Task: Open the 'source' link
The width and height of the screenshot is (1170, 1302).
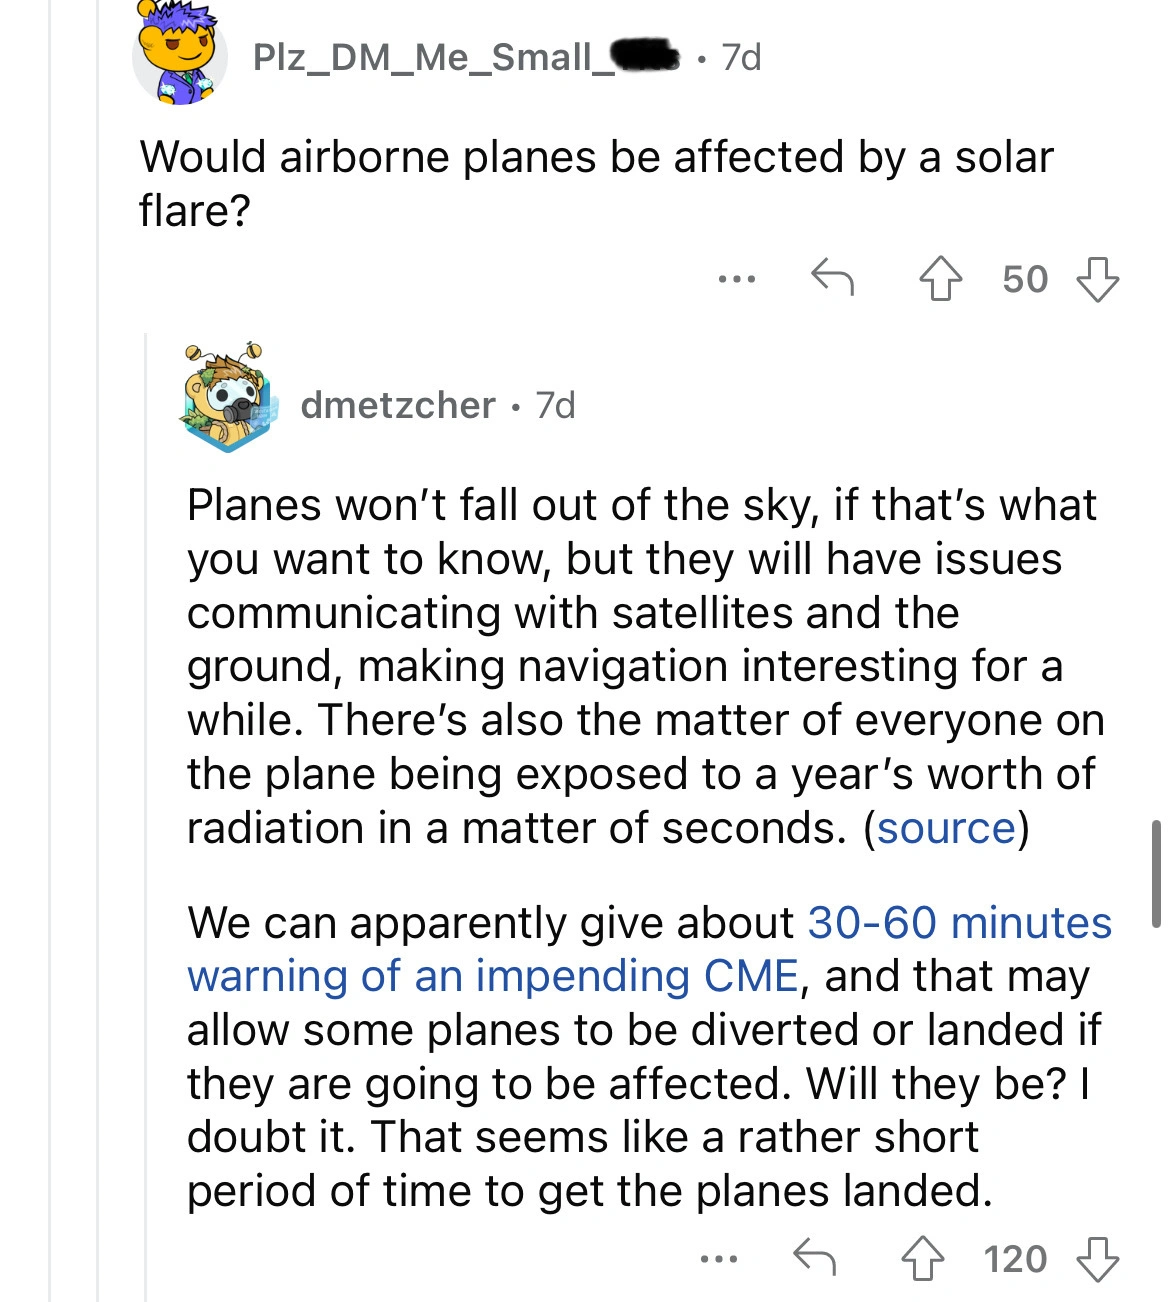Action: click(x=946, y=828)
